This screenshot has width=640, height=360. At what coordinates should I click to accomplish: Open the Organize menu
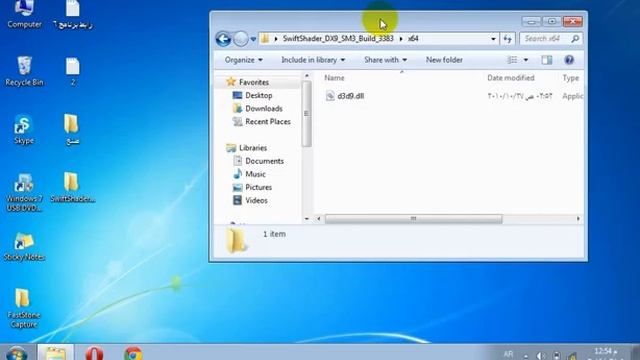click(243, 60)
